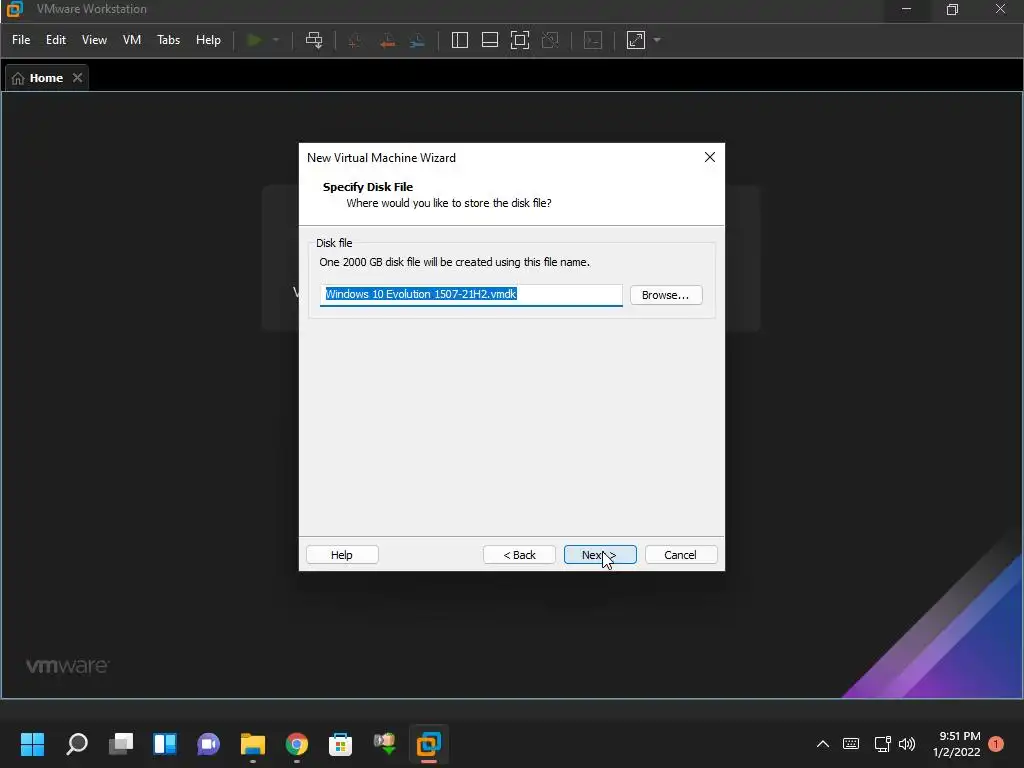Open the Windows Start menu
The height and width of the screenshot is (768, 1024).
[x=33, y=744]
